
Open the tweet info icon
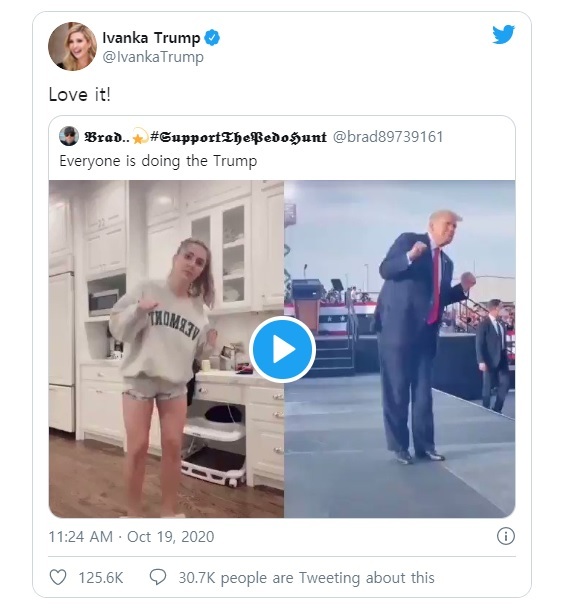pyautogui.click(x=506, y=536)
